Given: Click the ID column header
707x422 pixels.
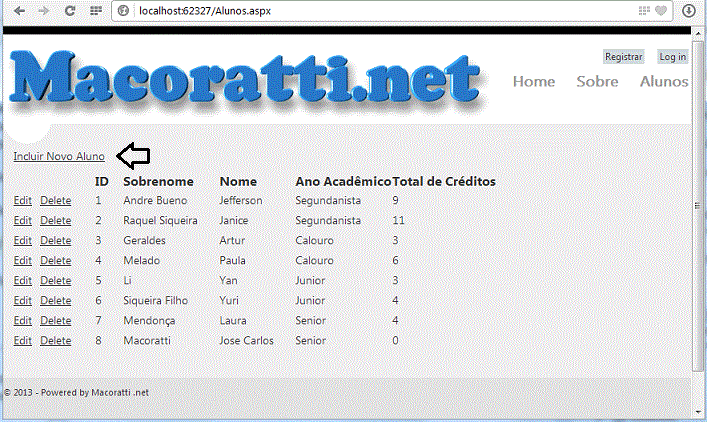Looking at the screenshot, I should pos(101,181).
